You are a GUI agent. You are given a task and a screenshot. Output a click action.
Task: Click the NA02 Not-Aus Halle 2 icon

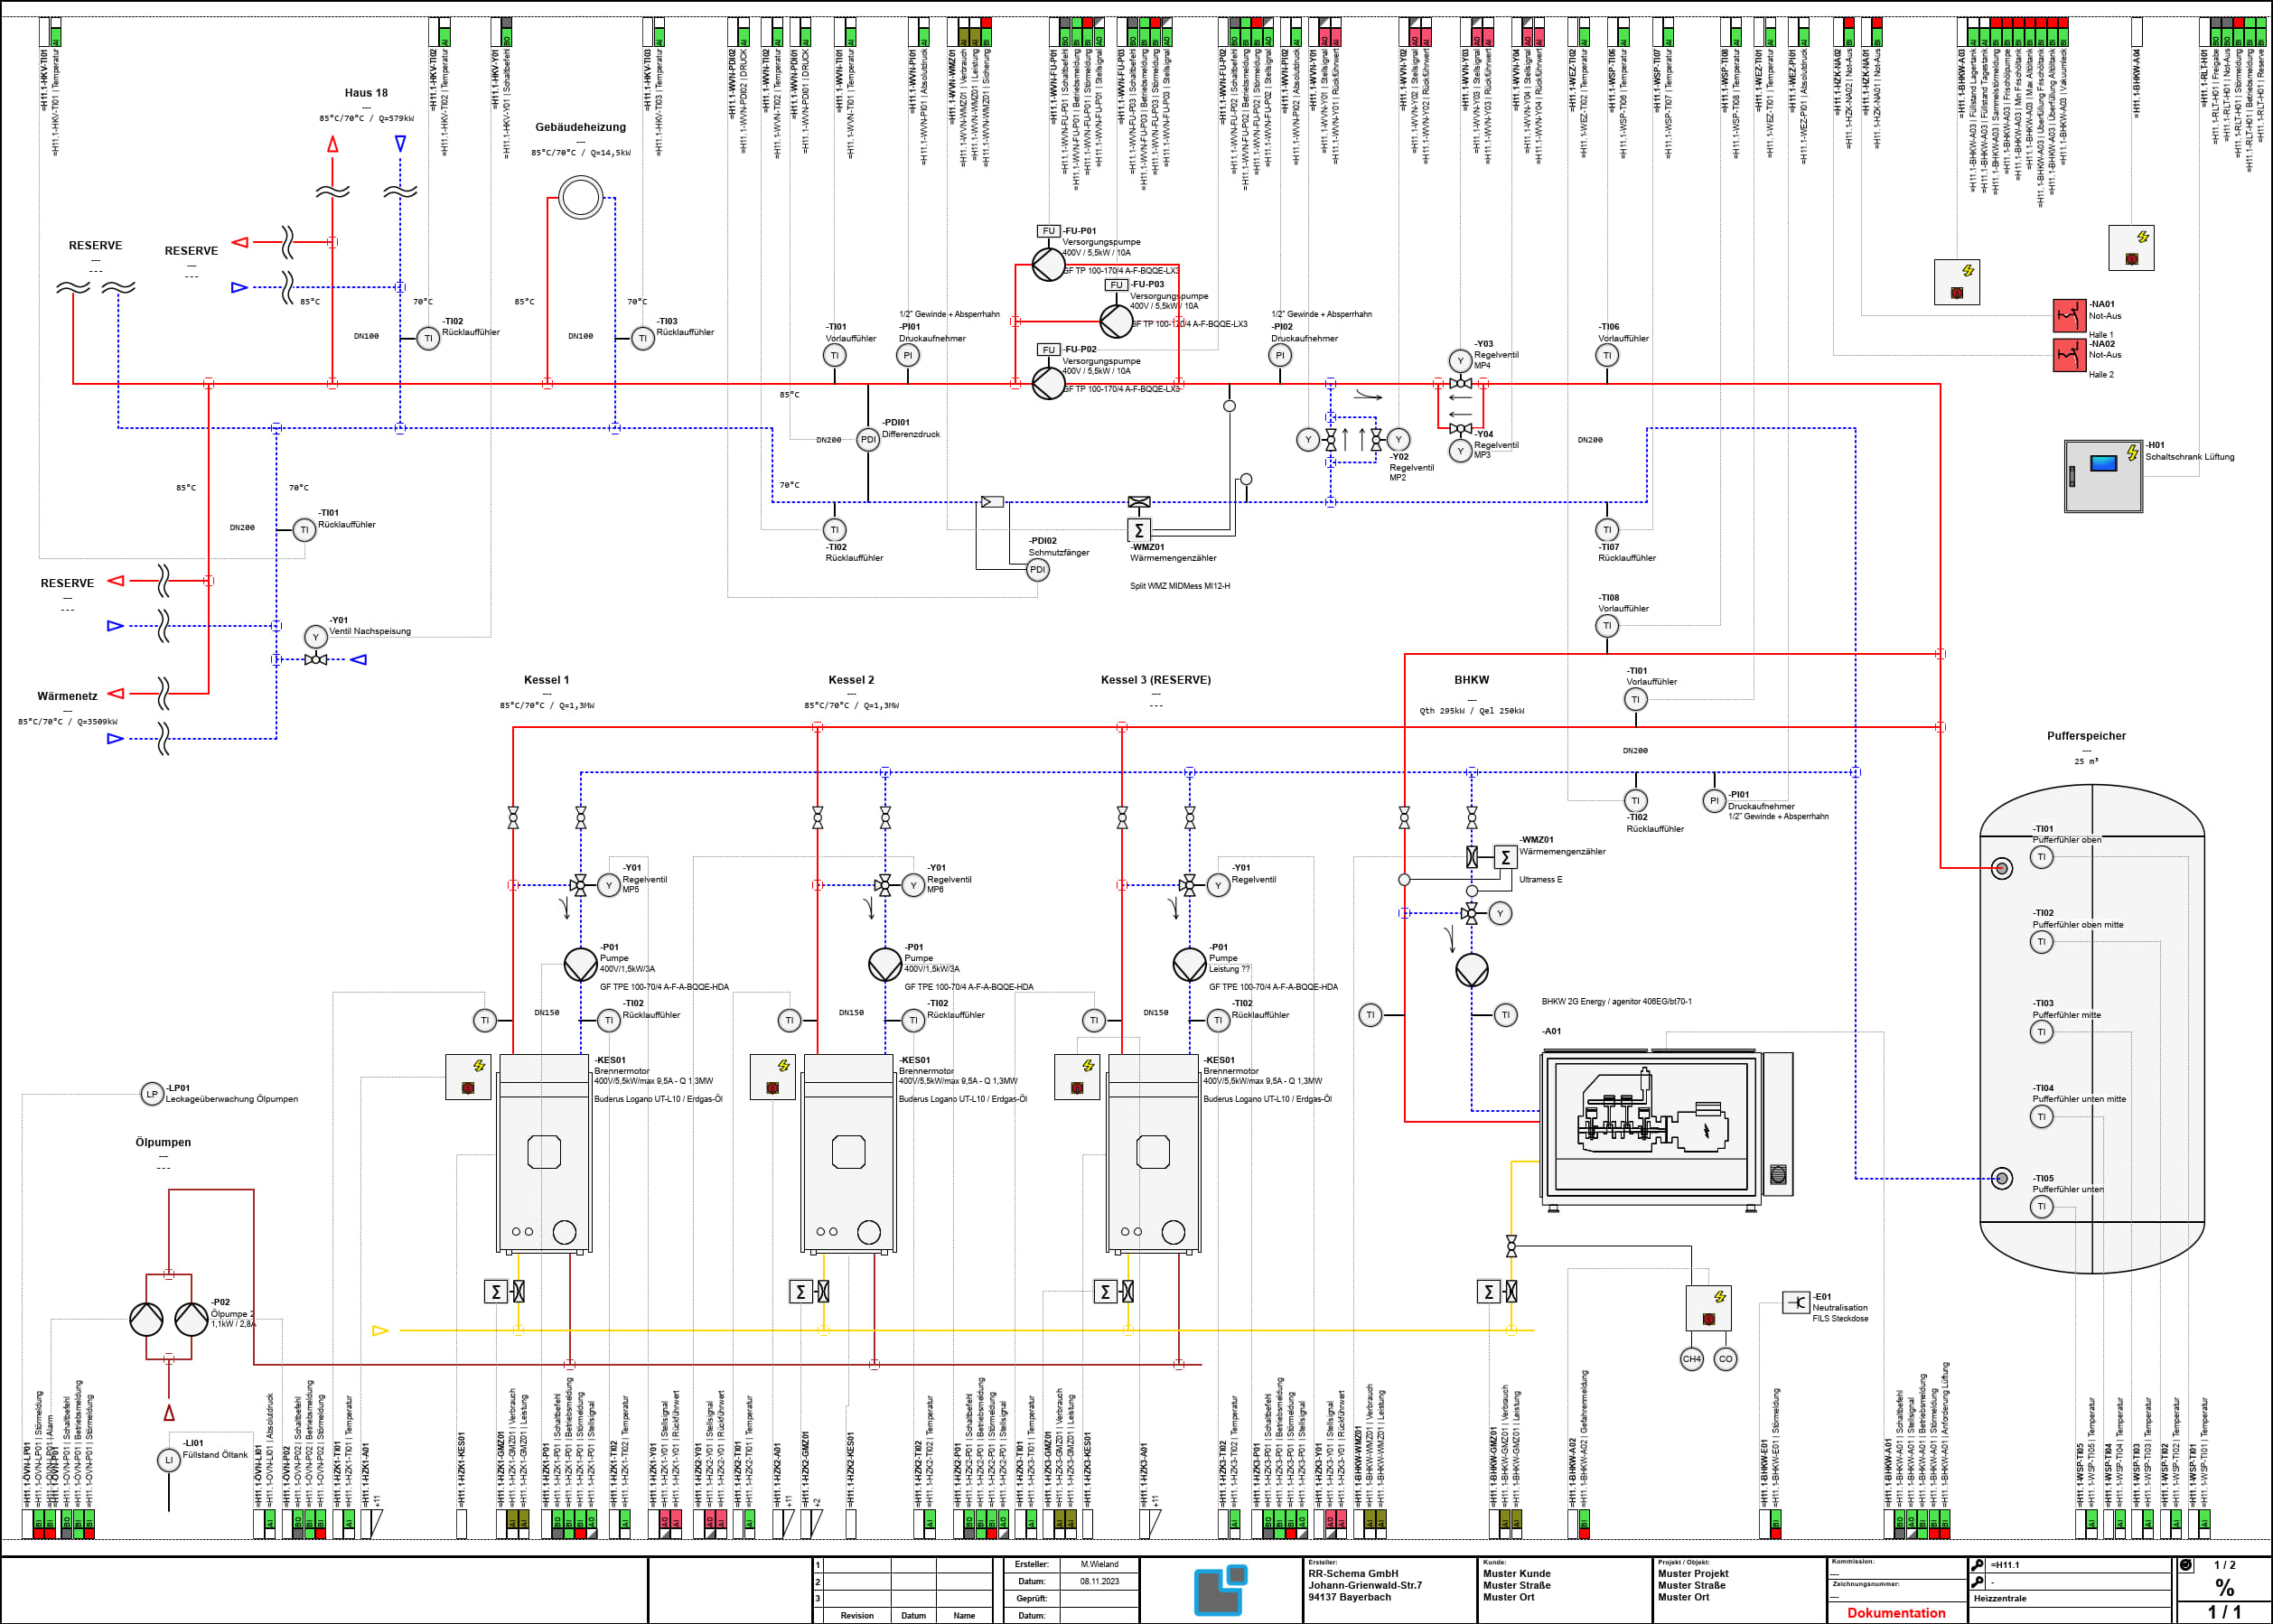(x=2069, y=355)
